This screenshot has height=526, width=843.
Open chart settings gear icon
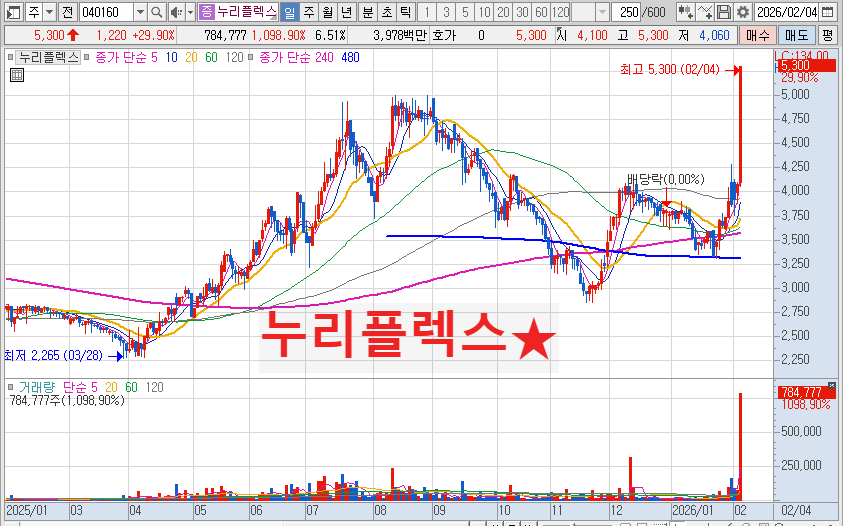coord(742,12)
